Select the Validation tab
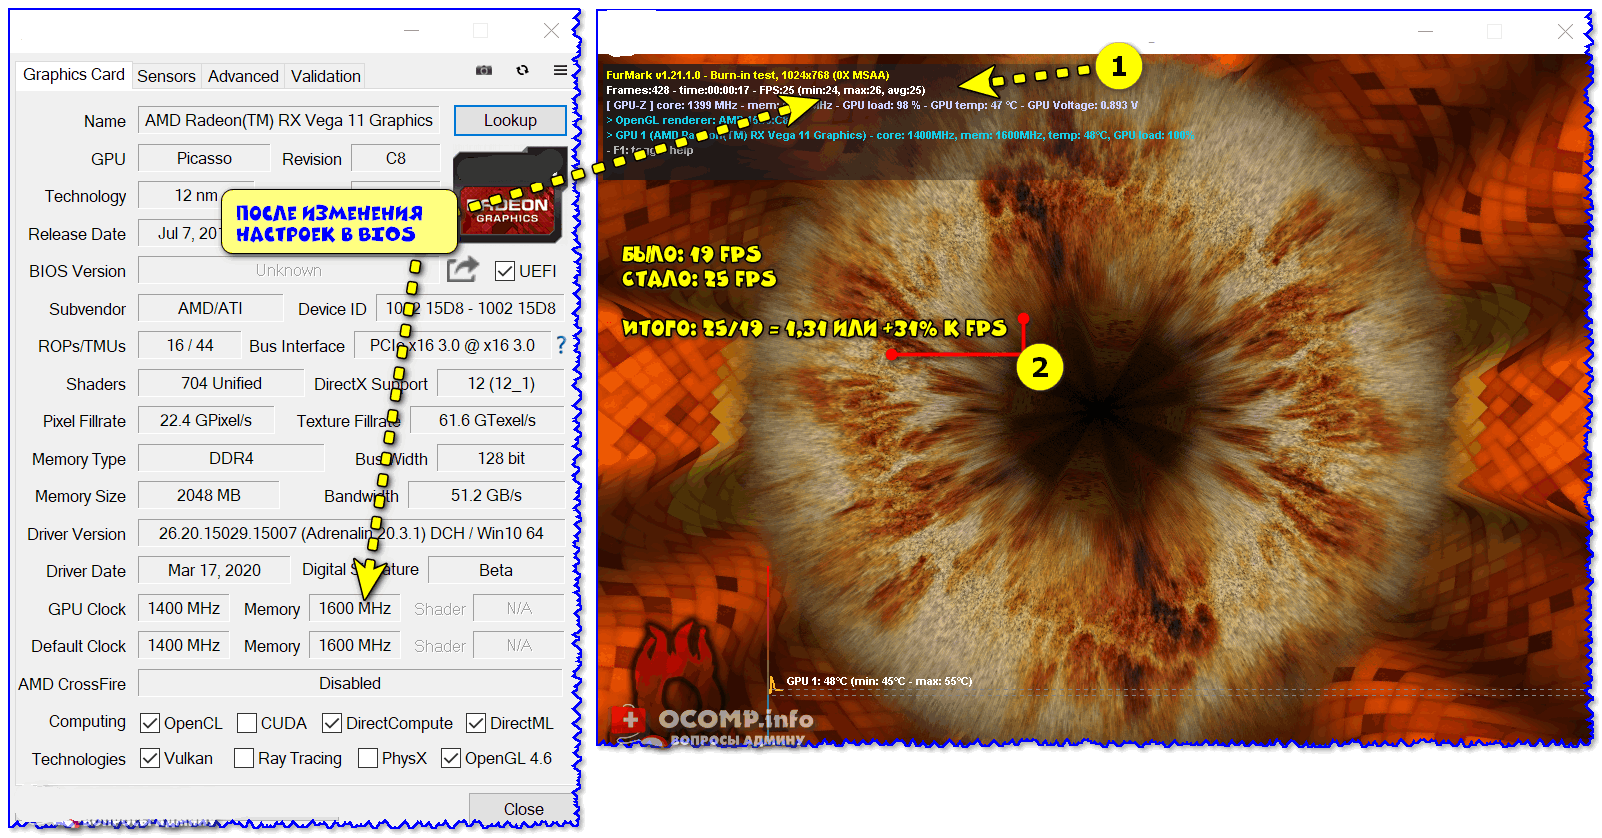The height and width of the screenshot is (838, 1602). click(325, 76)
